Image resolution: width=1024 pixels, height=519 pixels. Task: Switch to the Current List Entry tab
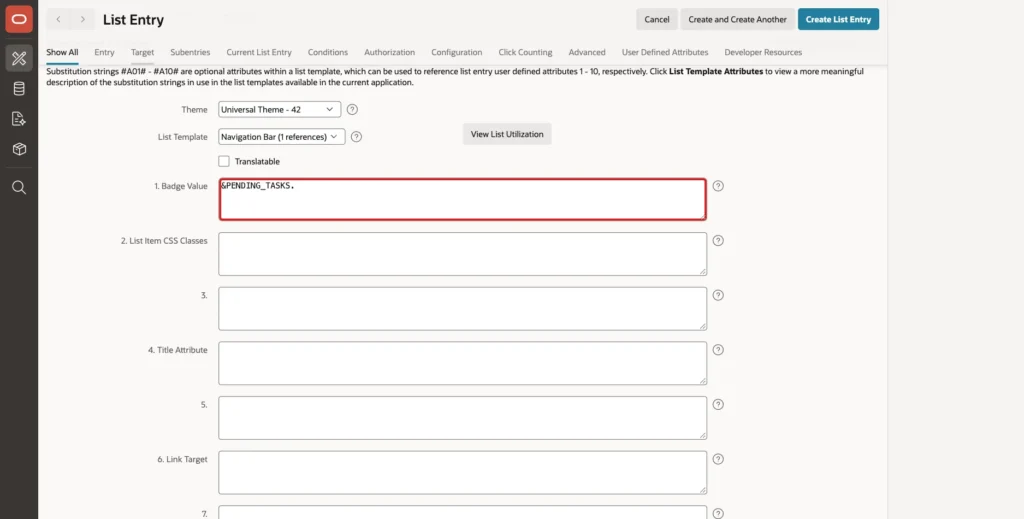[x=259, y=52]
